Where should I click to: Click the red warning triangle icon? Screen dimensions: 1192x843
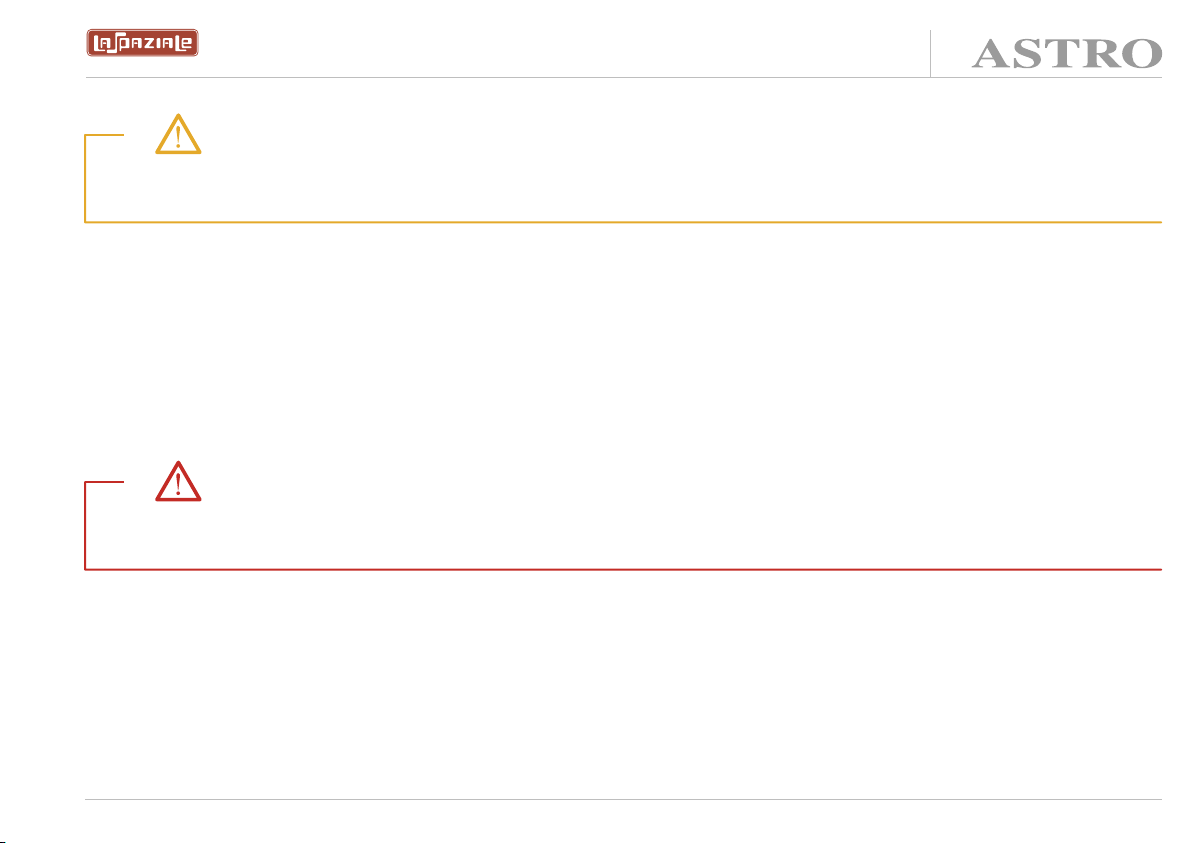(x=178, y=482)
